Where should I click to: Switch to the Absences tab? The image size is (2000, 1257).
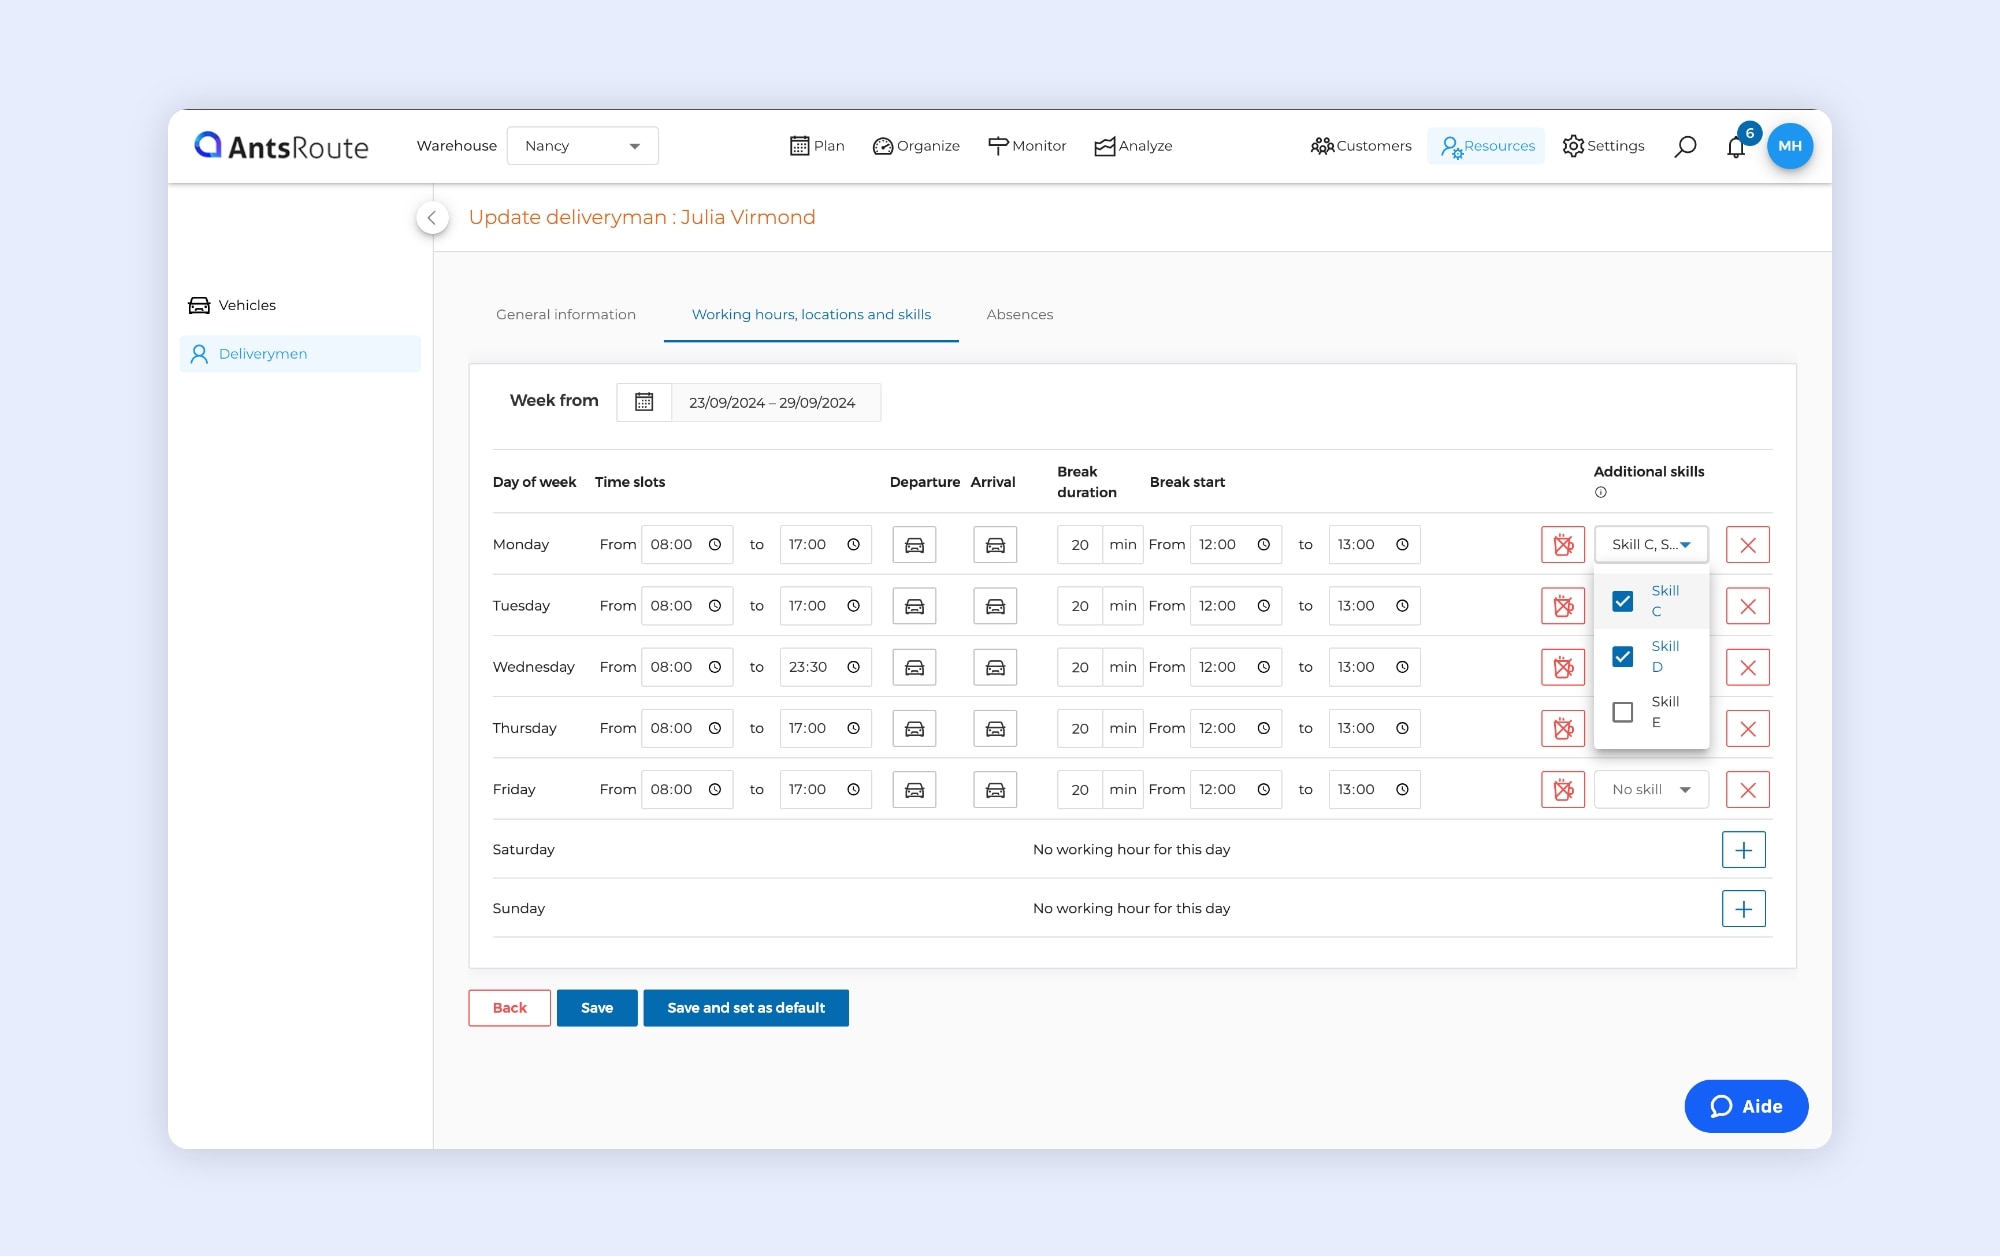click(1019, 314)
